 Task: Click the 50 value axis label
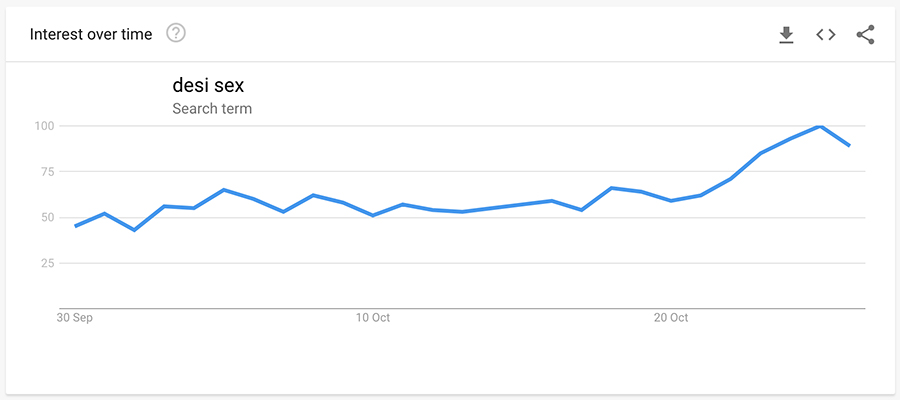[47, 217]
